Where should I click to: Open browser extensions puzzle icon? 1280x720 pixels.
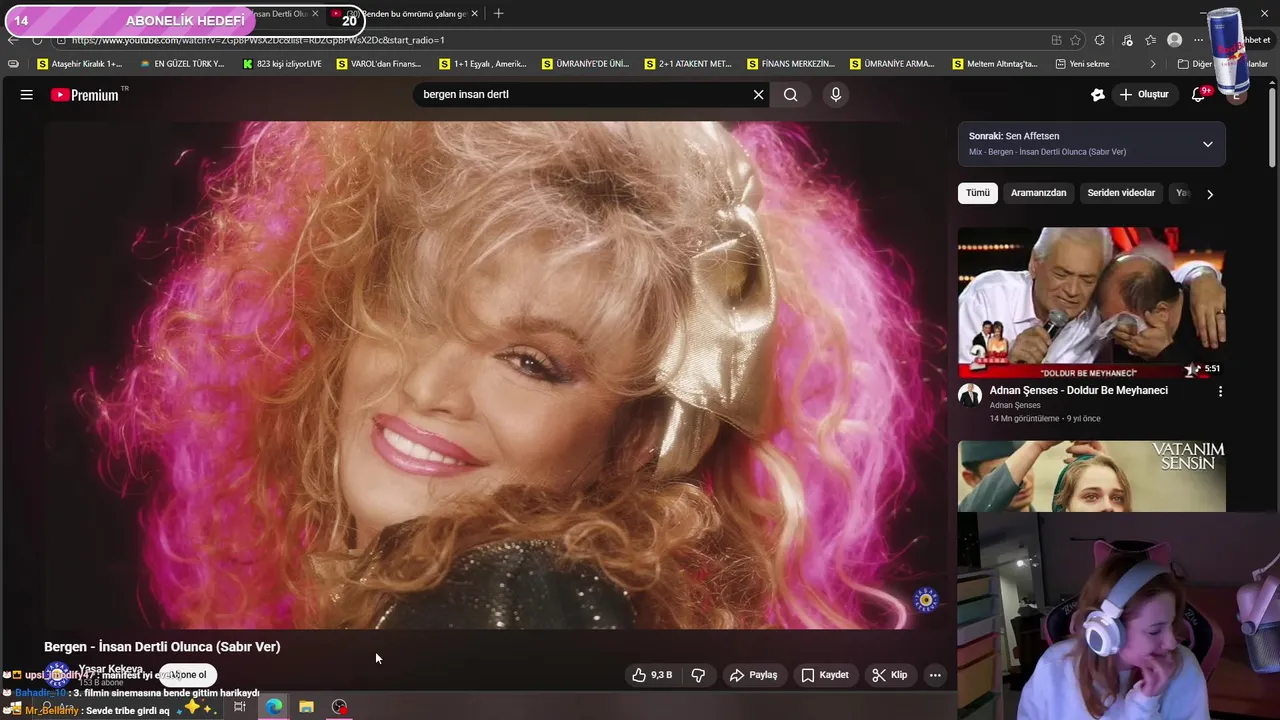(x=1100, y=40)
